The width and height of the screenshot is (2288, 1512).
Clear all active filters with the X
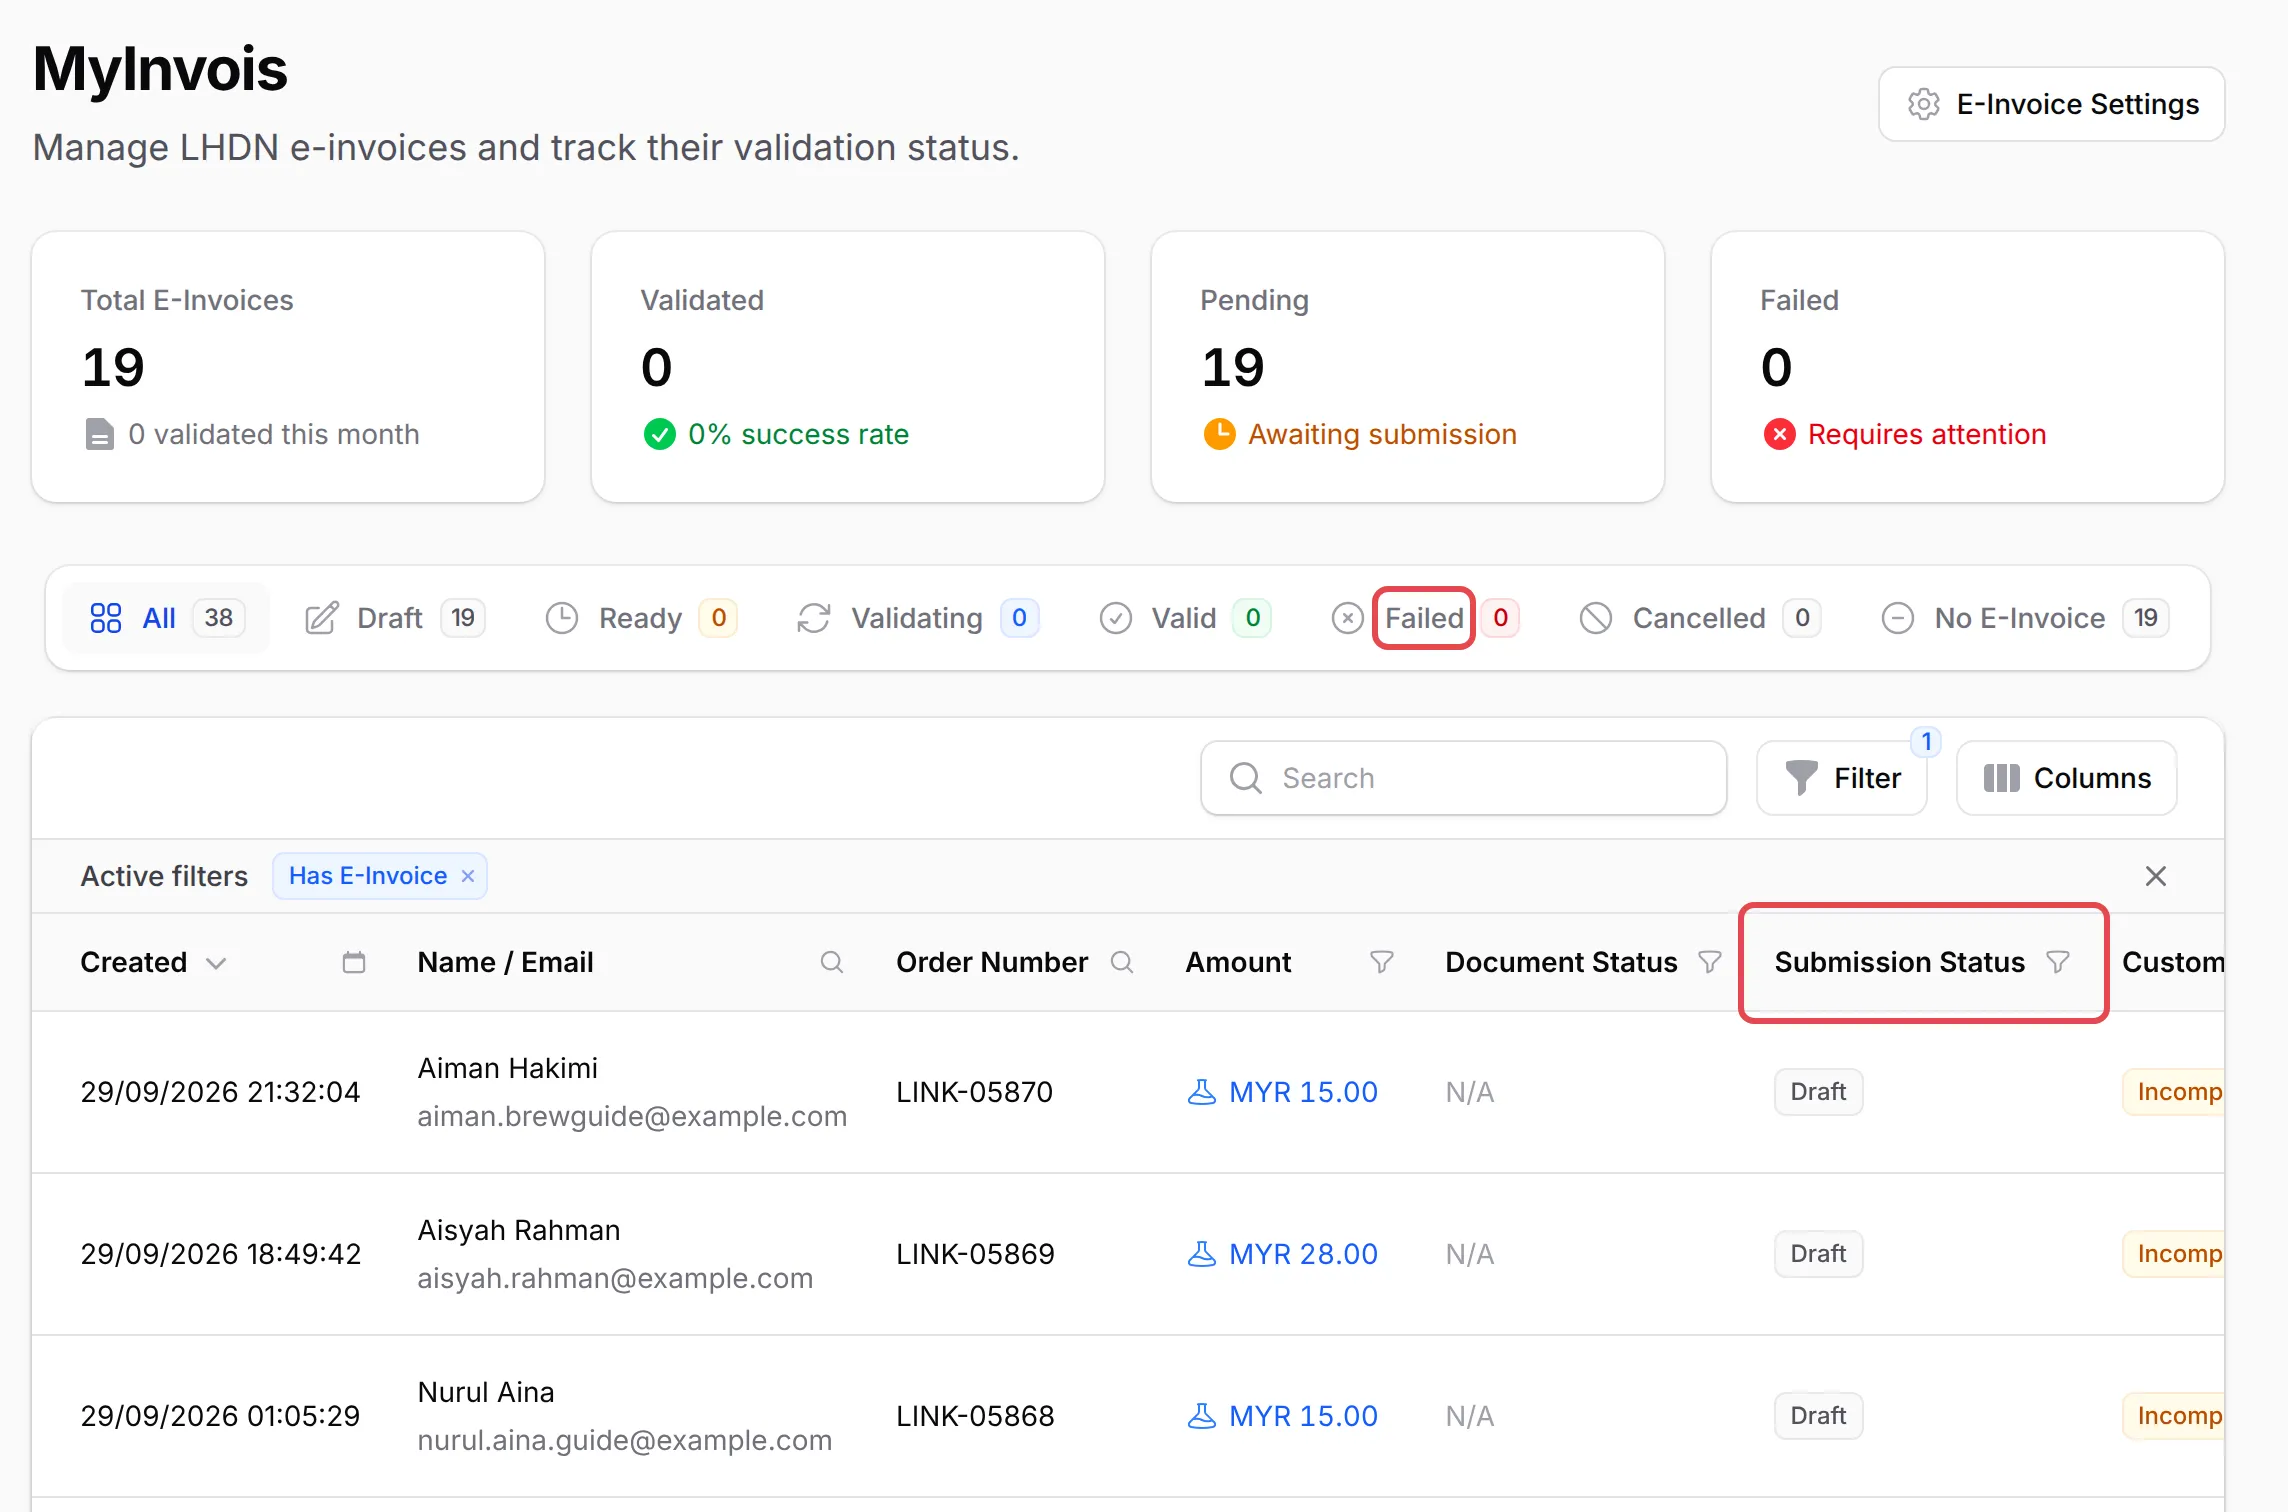2156,876
